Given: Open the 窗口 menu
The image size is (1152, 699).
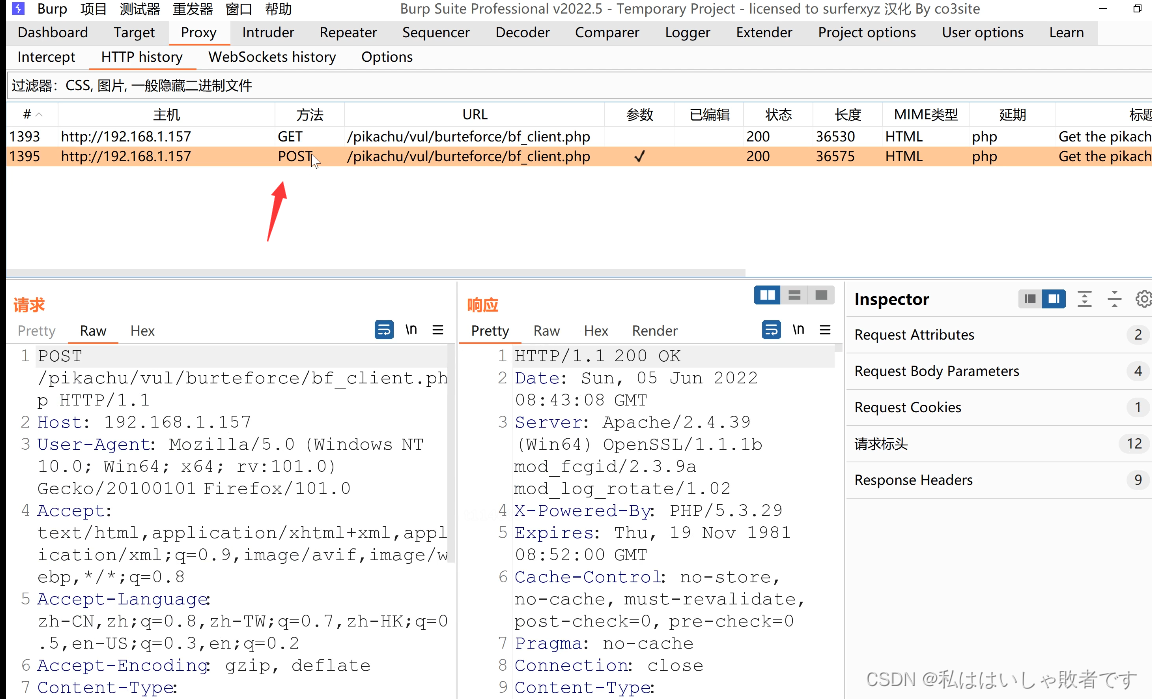Looking at the screenshot, I should [239, 9].
